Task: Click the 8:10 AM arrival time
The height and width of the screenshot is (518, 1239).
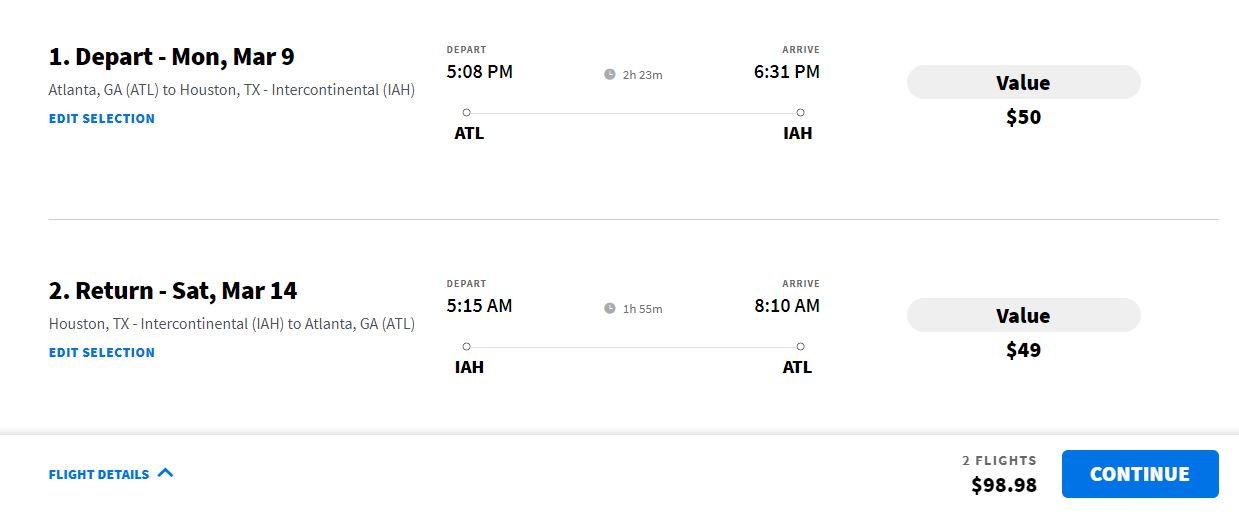Action: tap(786, 306)
